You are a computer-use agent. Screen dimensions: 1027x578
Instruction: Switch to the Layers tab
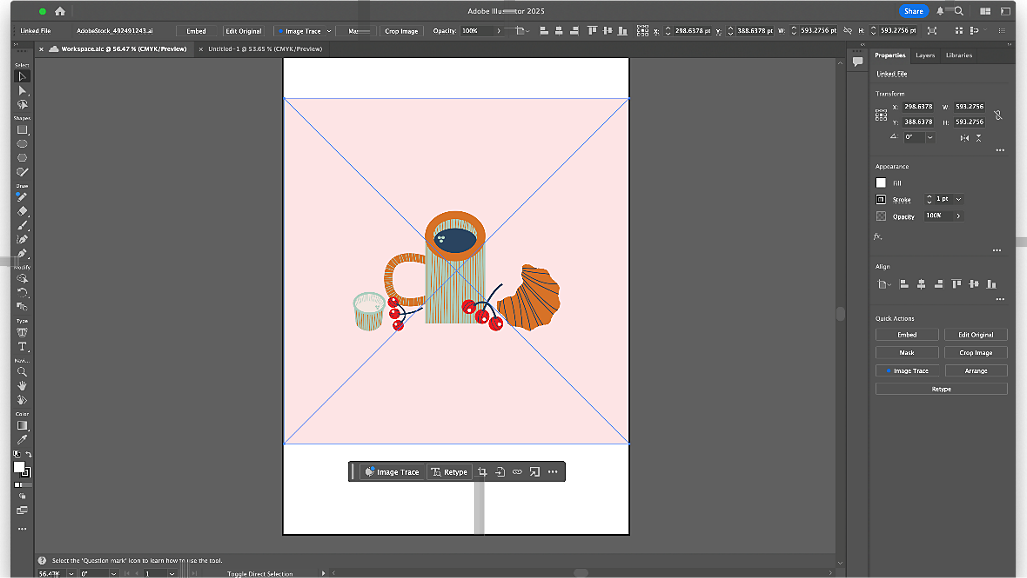pos(925,55)
